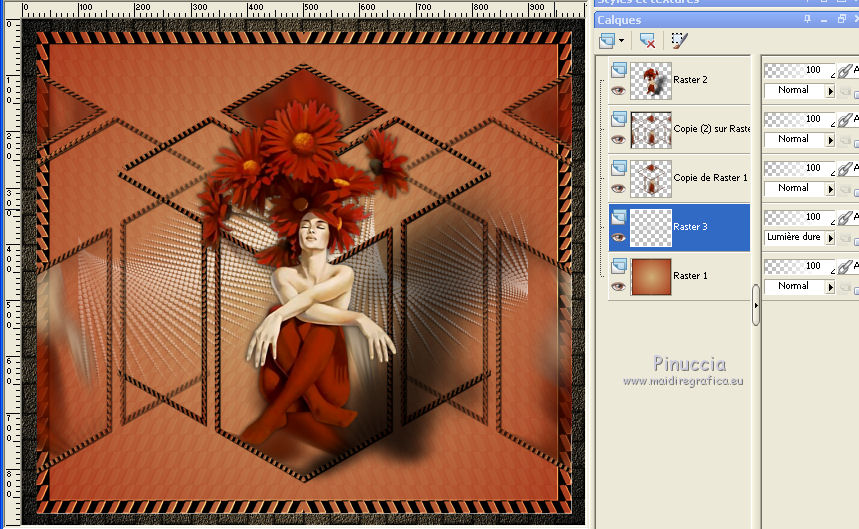
Task: Toggle link icon in Copie (2) sur Raster row
Action: (x=845, y=119)
